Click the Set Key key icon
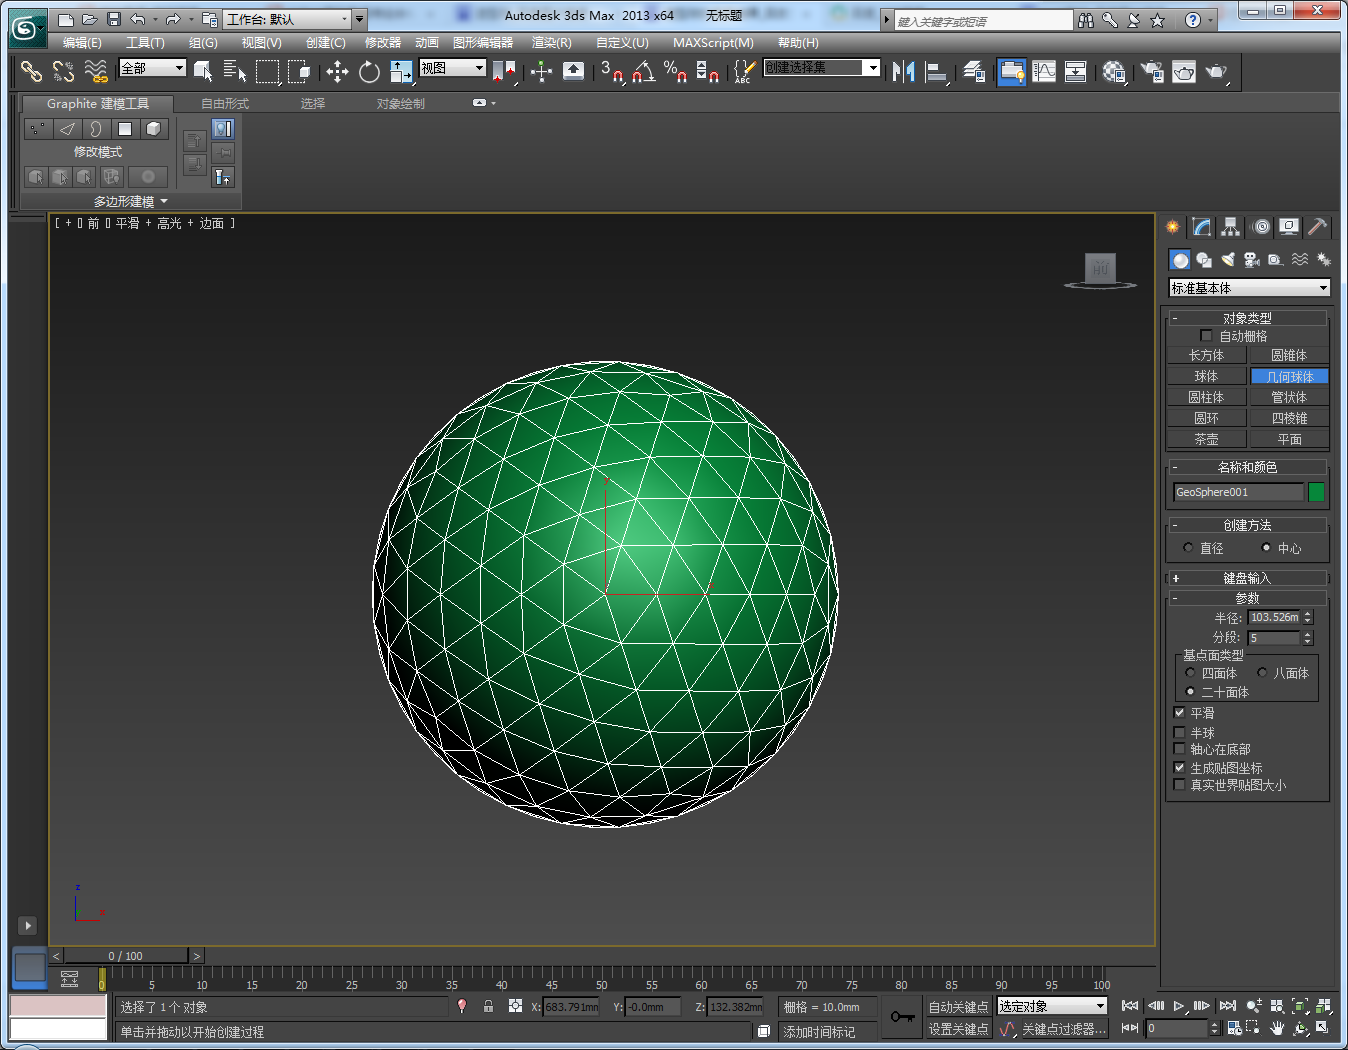Image resolution: width=1348 pixels, height=1050 pixels. (x=902, y=1017)
